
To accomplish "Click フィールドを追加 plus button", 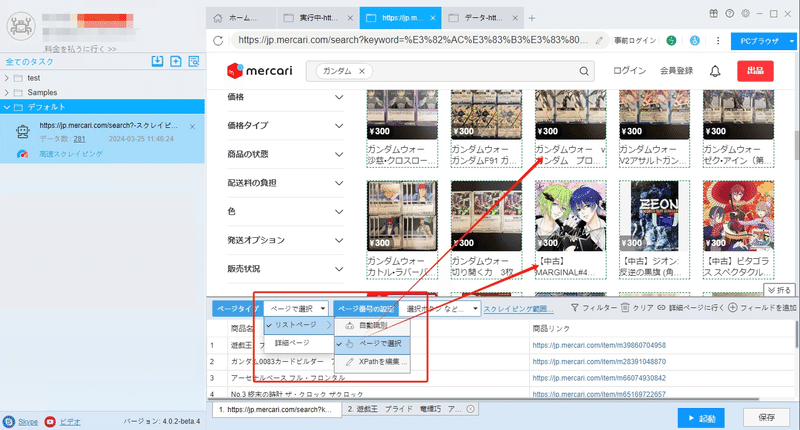I will [x=762, y=308].
